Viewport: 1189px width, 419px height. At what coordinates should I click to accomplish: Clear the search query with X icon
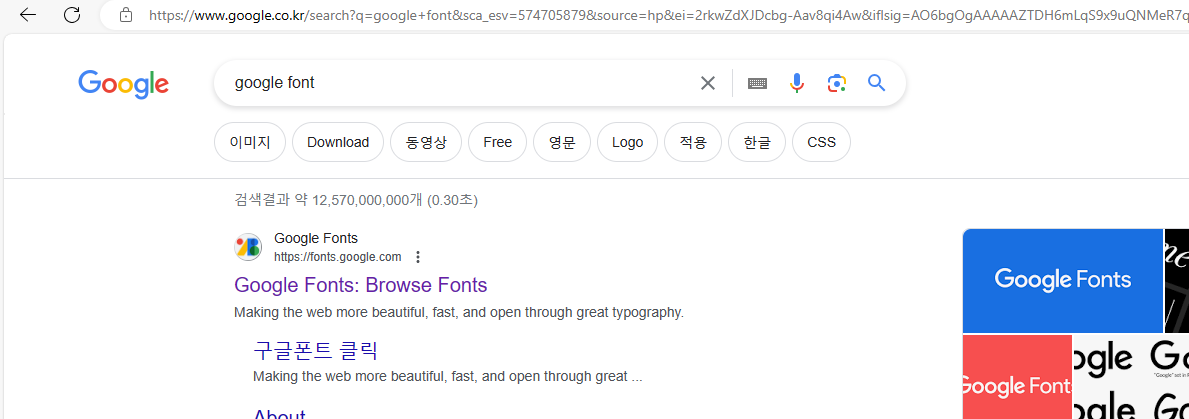click(x=707, y=83)
